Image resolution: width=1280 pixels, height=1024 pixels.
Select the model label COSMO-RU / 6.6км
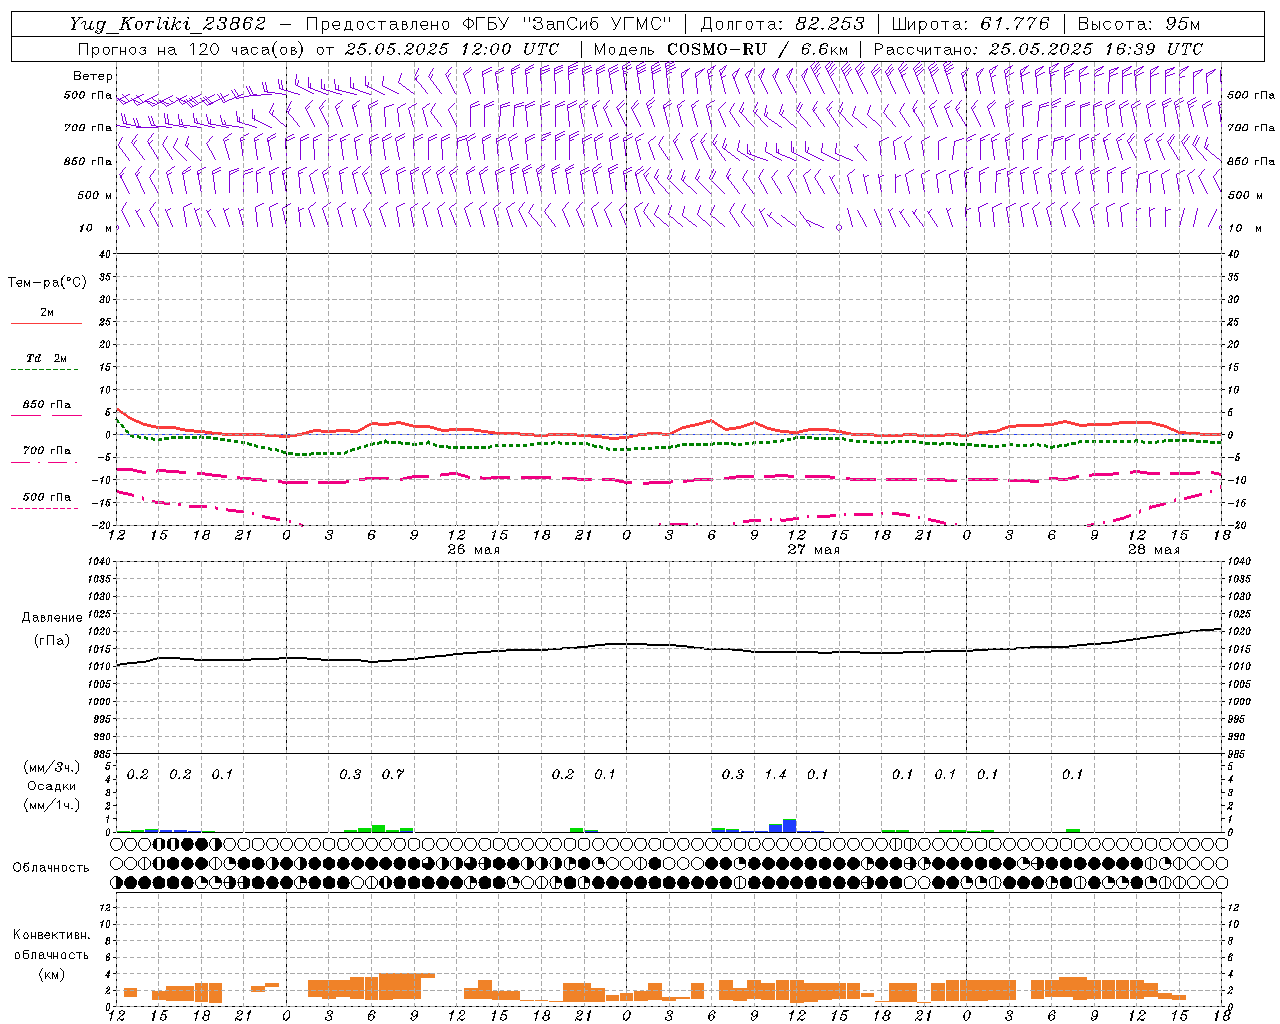tap(758, 49)
